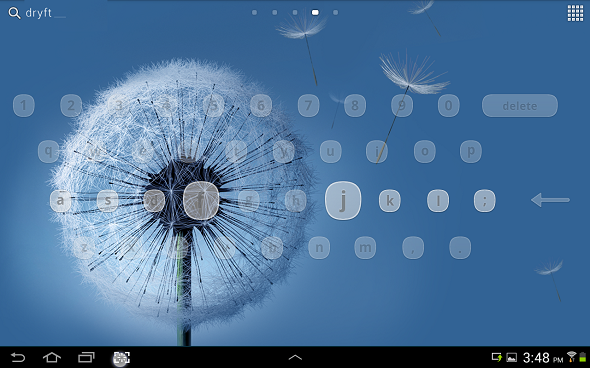Select the enlarged f home key
The image size is (590, 368).
pyautogui.click(x=201, y=201)
